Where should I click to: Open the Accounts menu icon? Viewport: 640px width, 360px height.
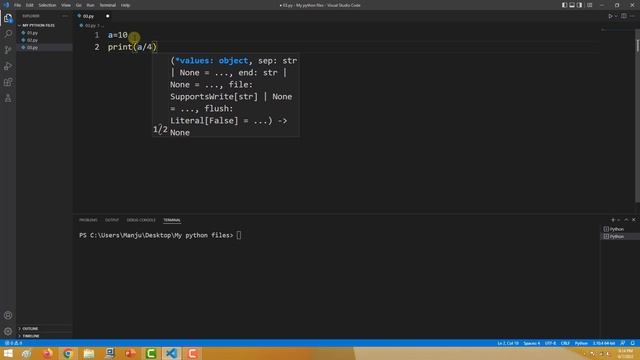pyautogui.click(x=8, y=315)
